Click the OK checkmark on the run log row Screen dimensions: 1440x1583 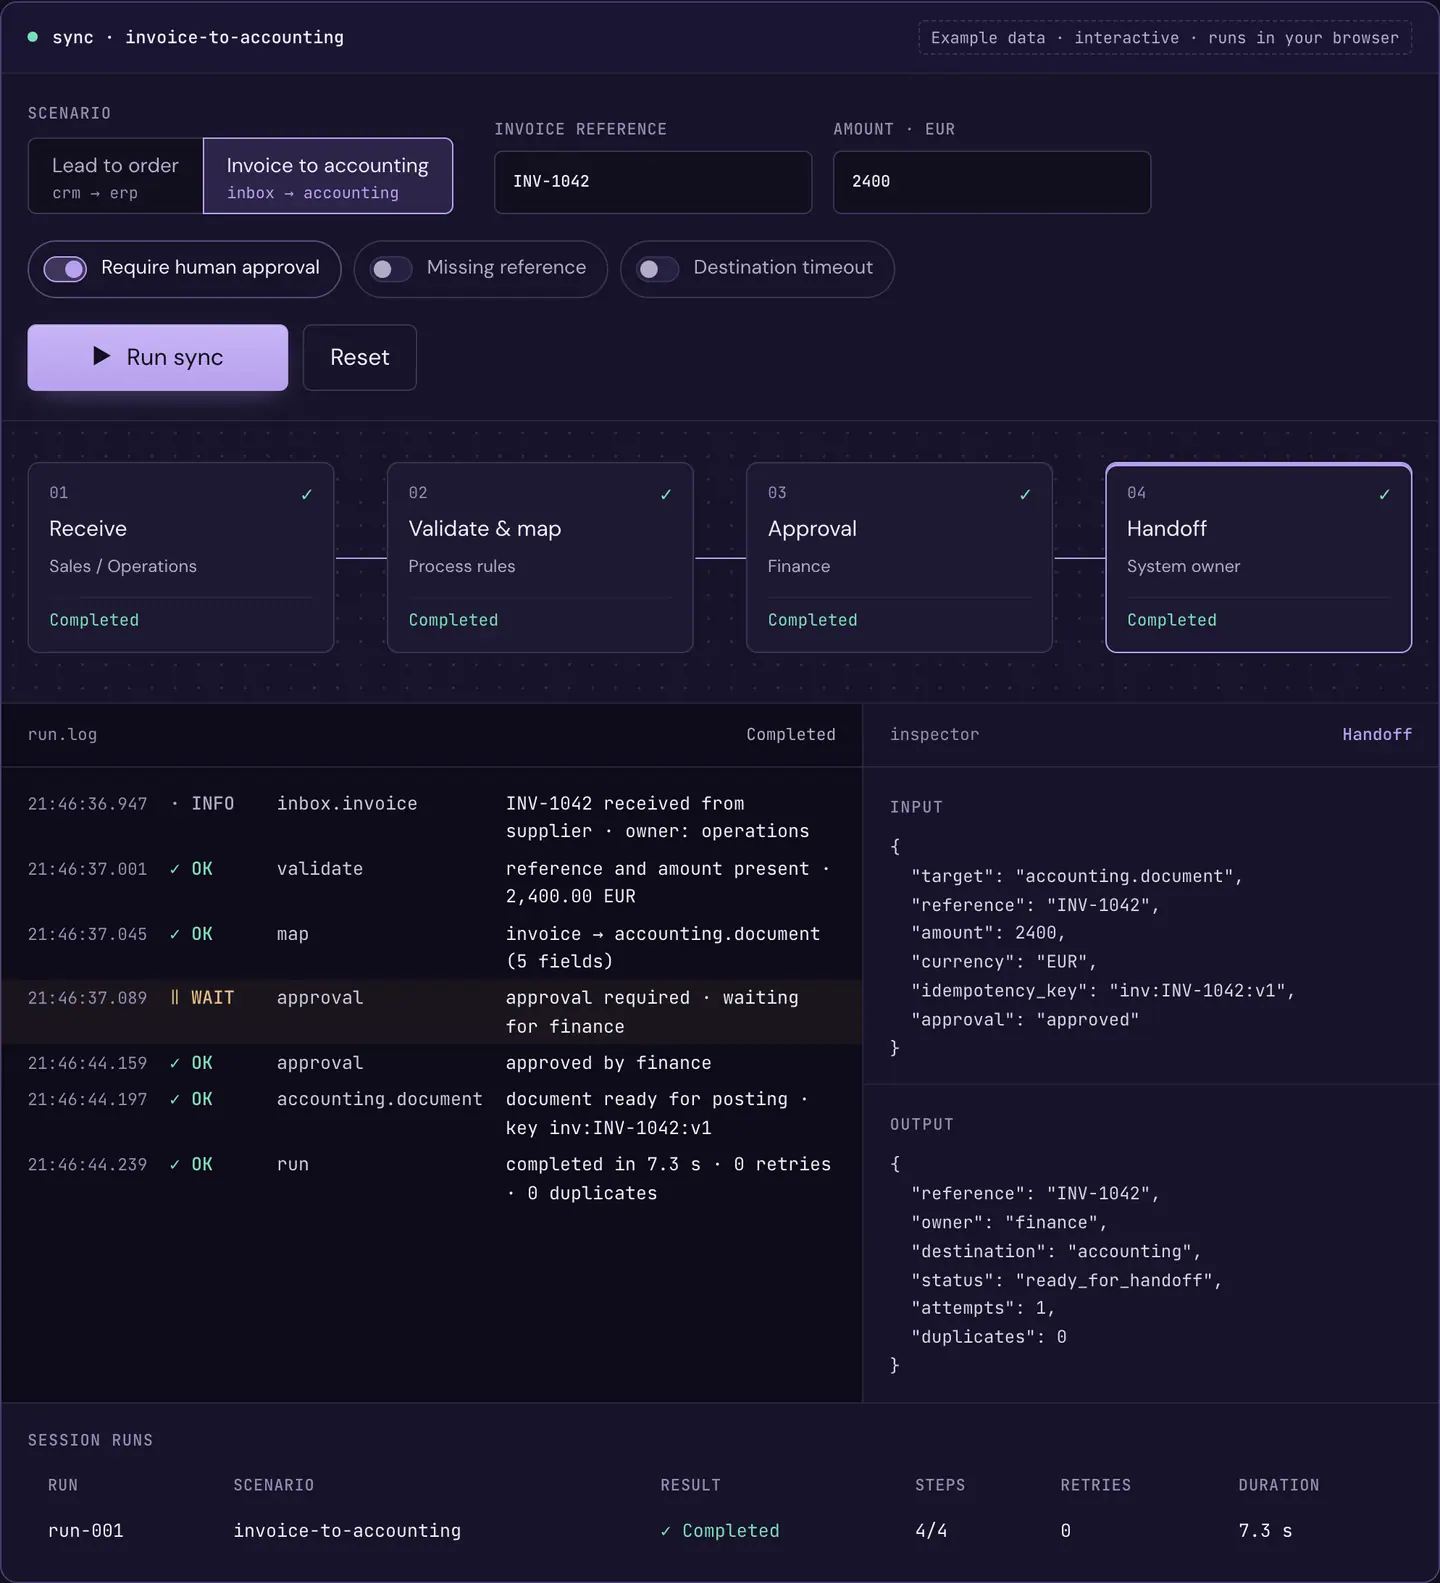tap(175, 1164)
